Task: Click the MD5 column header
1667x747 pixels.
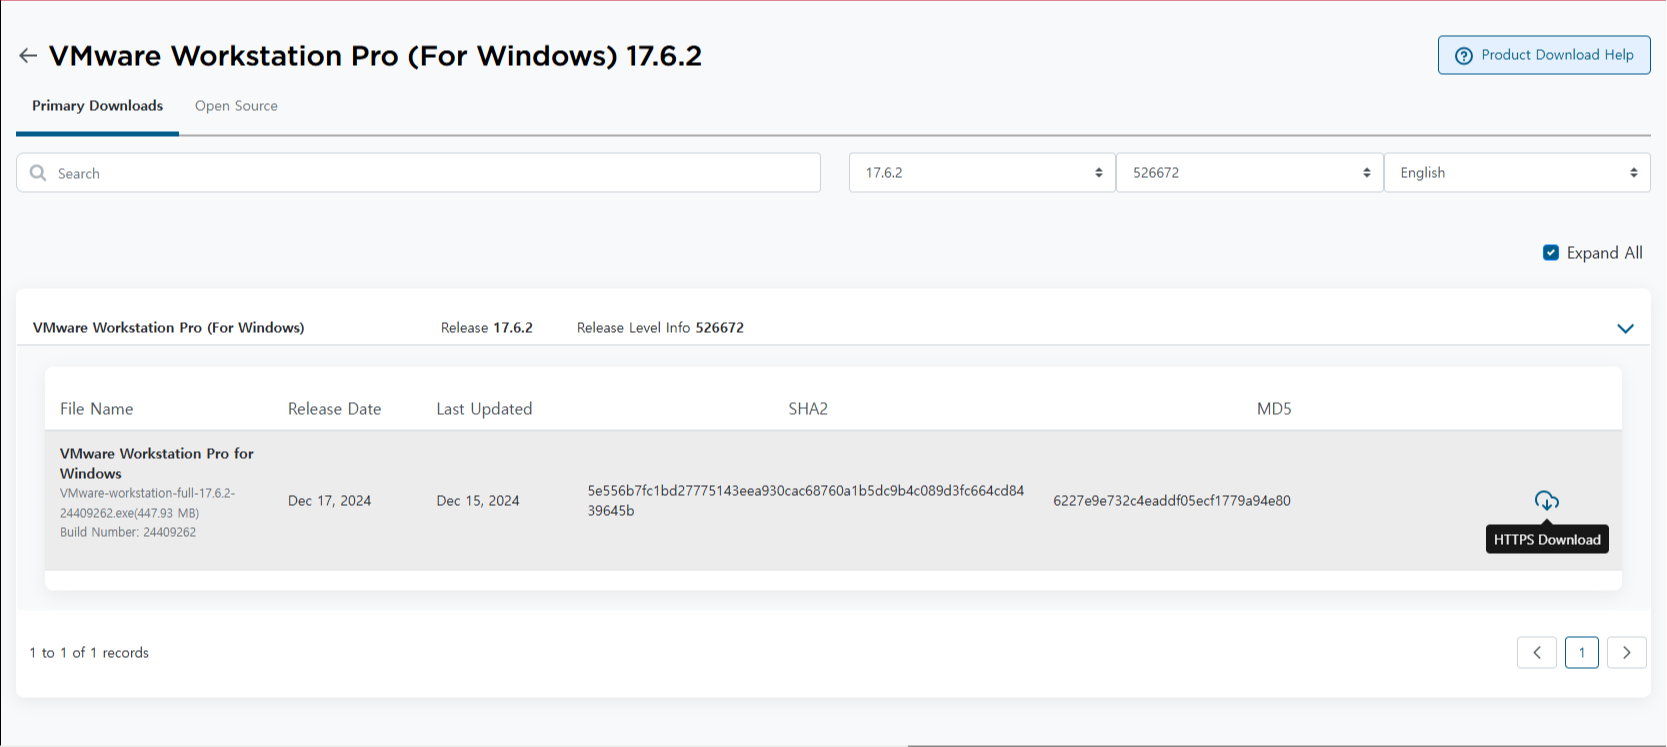Action: pos(1274,409)
